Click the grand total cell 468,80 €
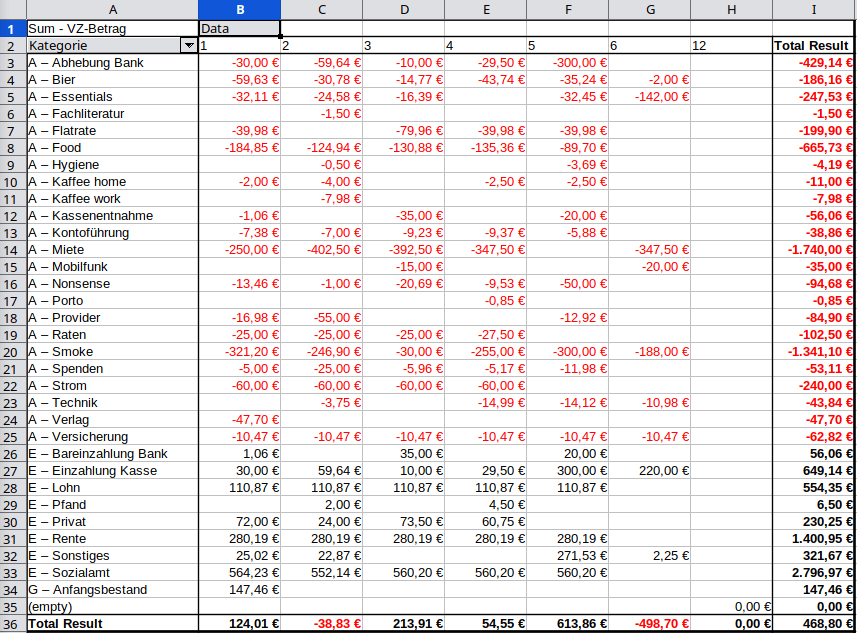The height and width of the screenshot is (633, 857). [813, 624]
